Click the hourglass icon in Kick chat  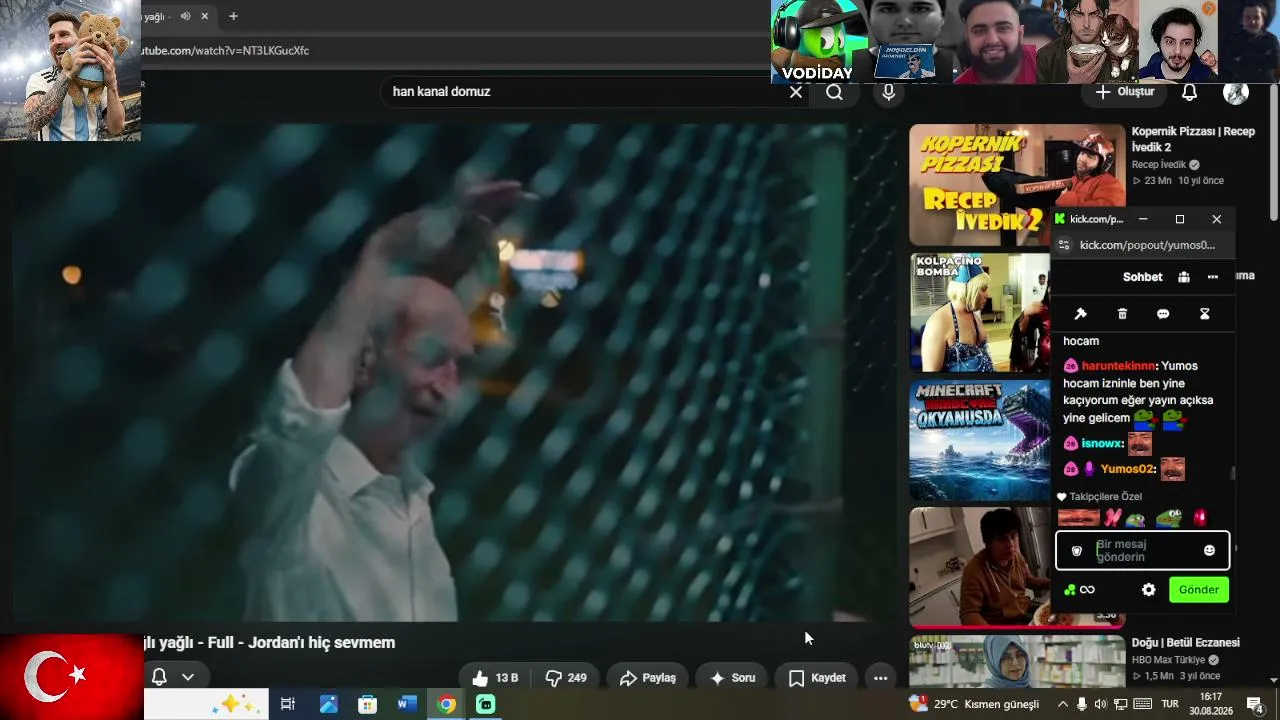pyautogui.click(x=1204, y=314)
